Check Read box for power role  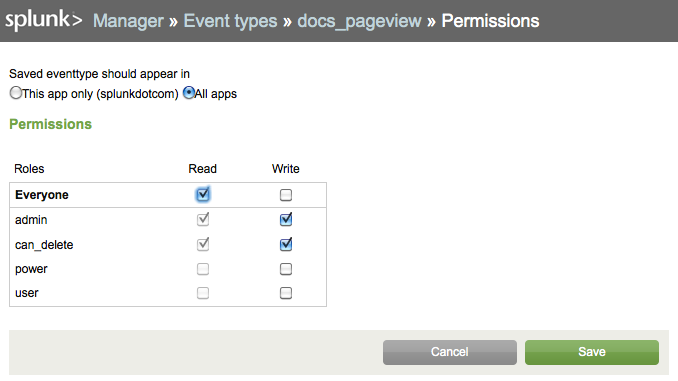click(x=203, y=269)
